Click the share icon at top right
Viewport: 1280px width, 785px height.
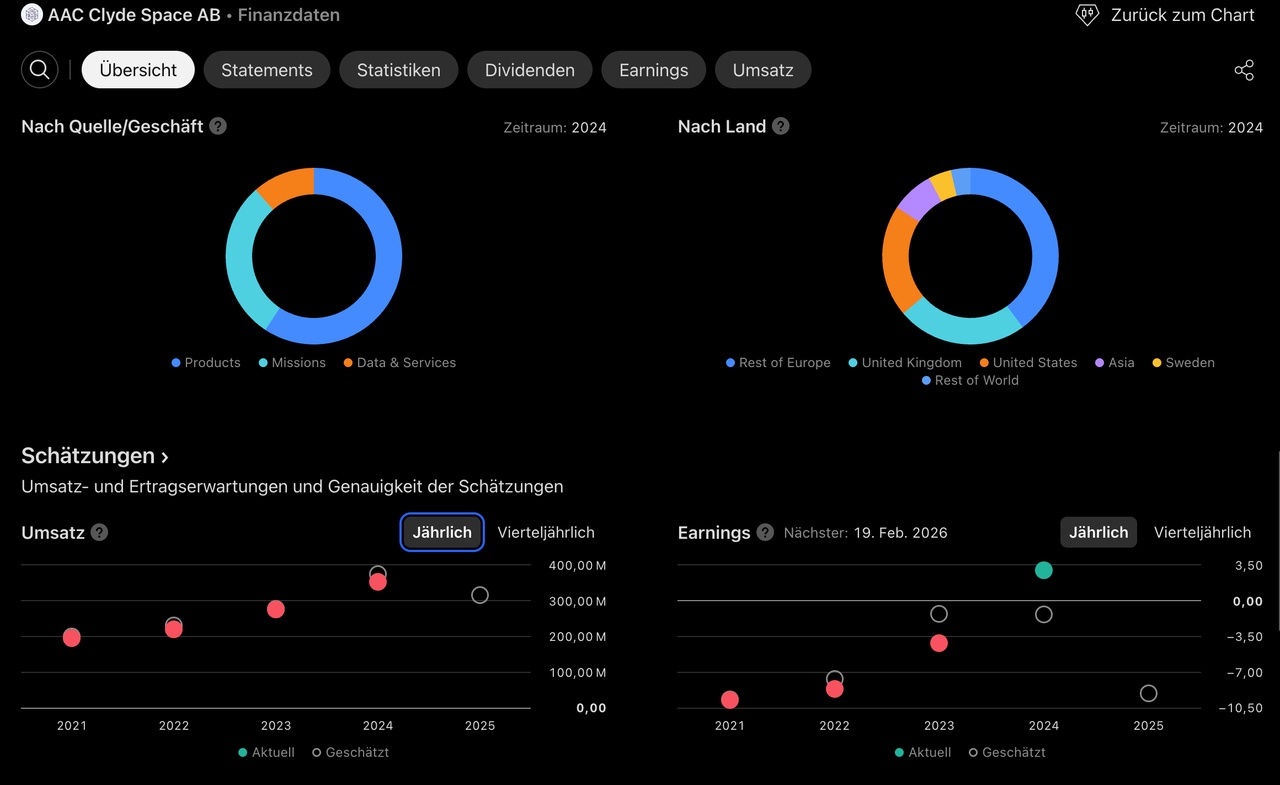coord(1244,70)
